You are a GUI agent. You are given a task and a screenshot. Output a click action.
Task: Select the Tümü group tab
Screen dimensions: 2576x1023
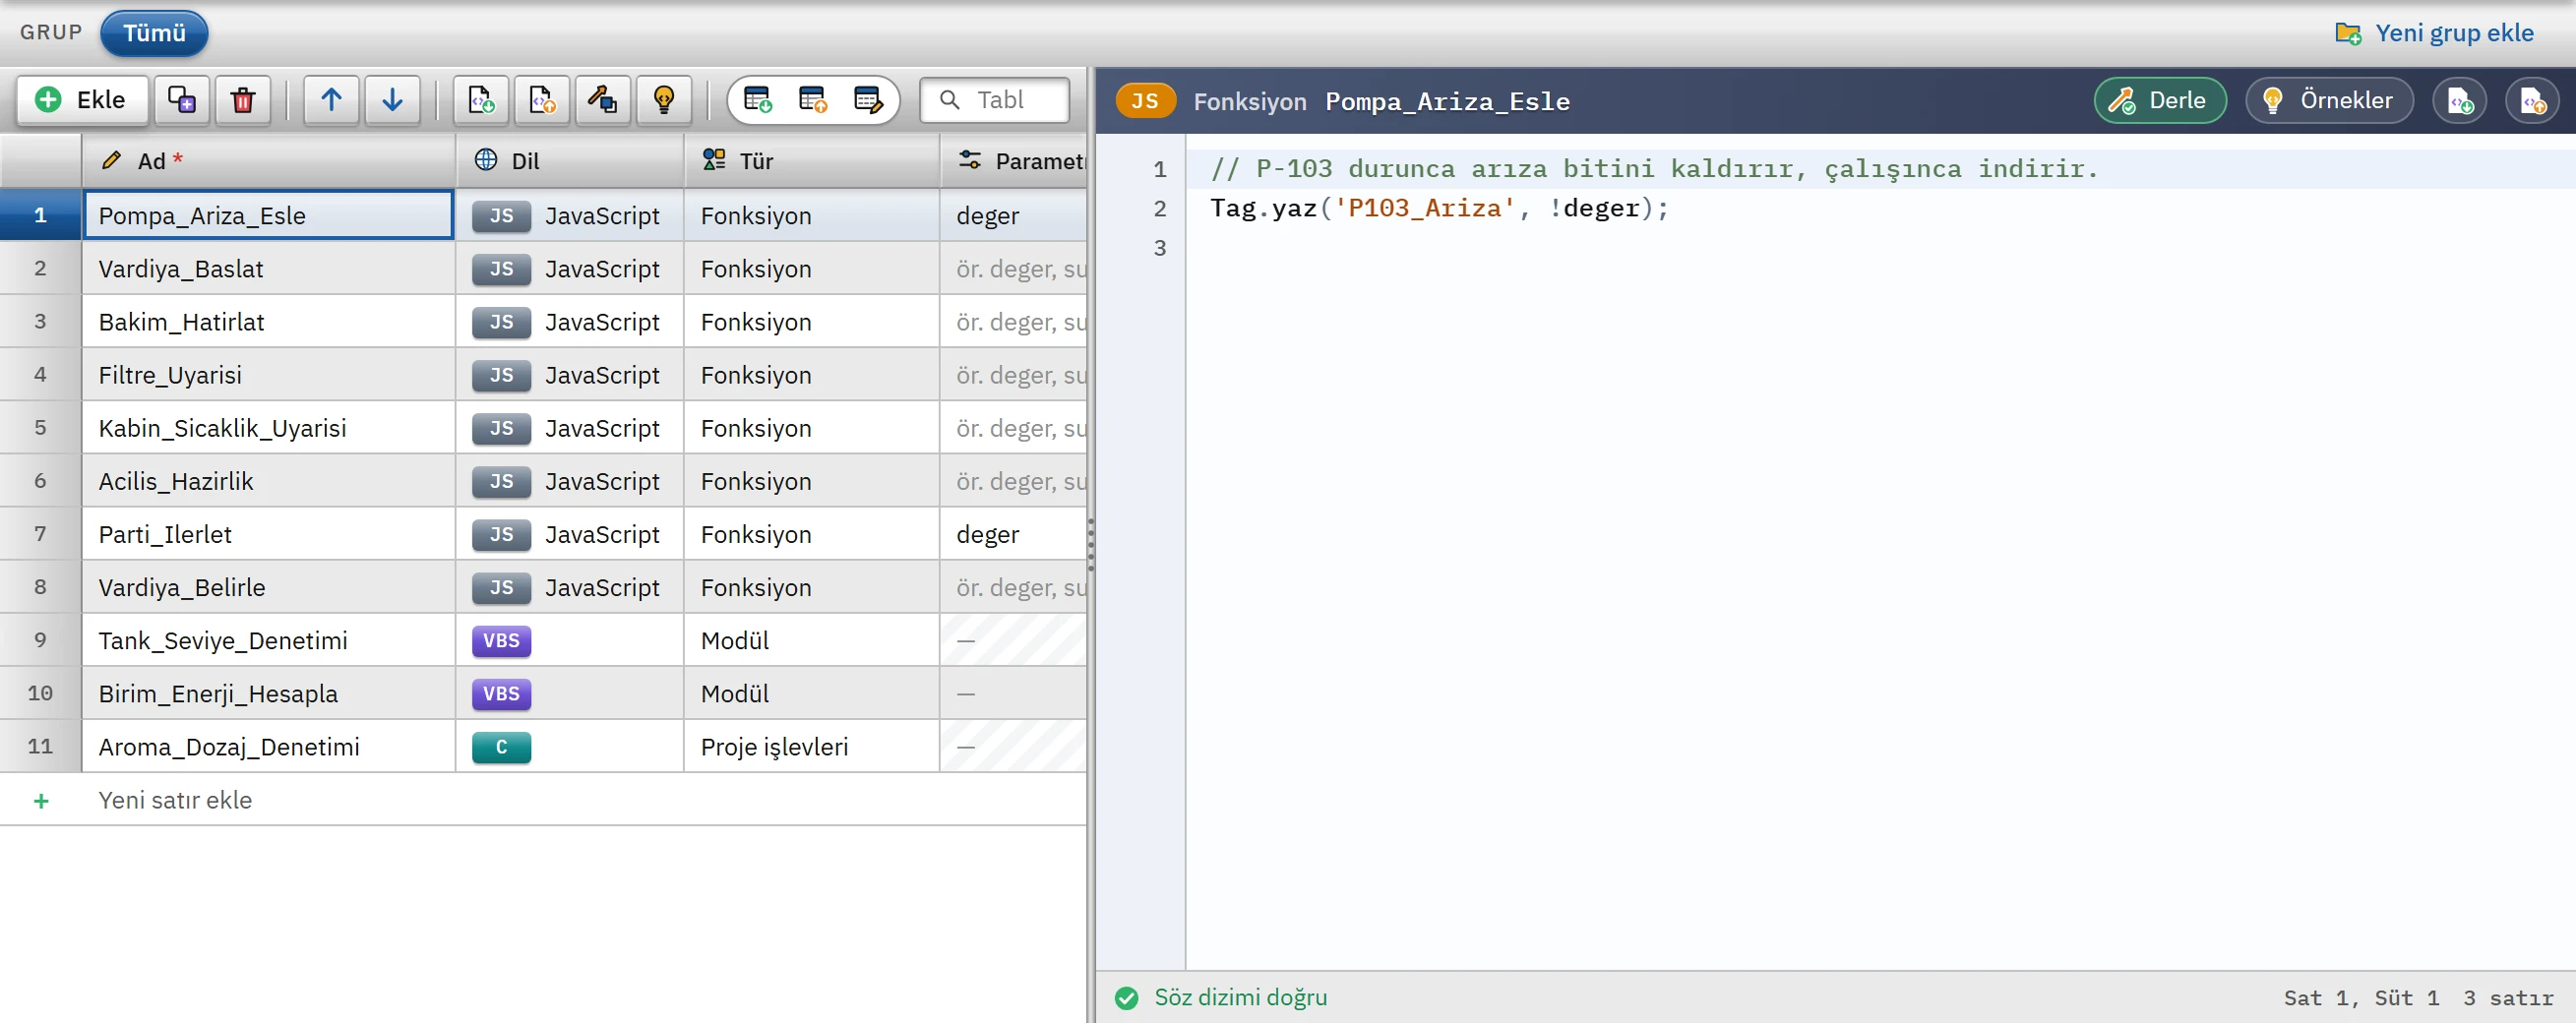click(154, 33)
